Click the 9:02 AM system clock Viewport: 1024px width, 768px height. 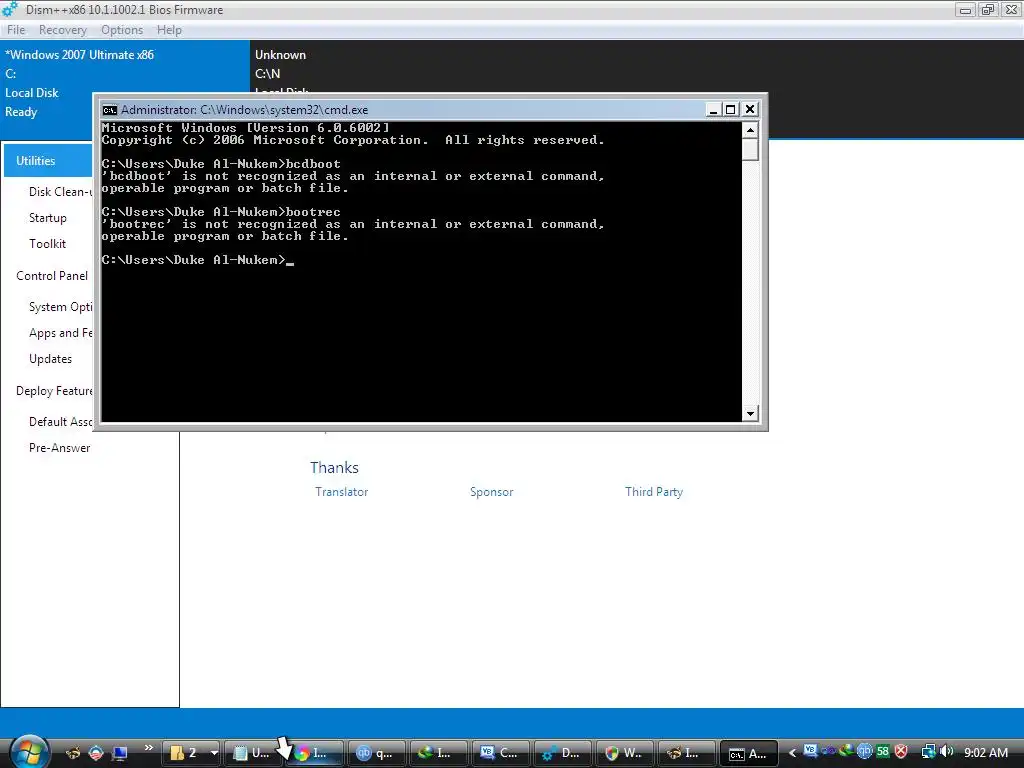986,752
